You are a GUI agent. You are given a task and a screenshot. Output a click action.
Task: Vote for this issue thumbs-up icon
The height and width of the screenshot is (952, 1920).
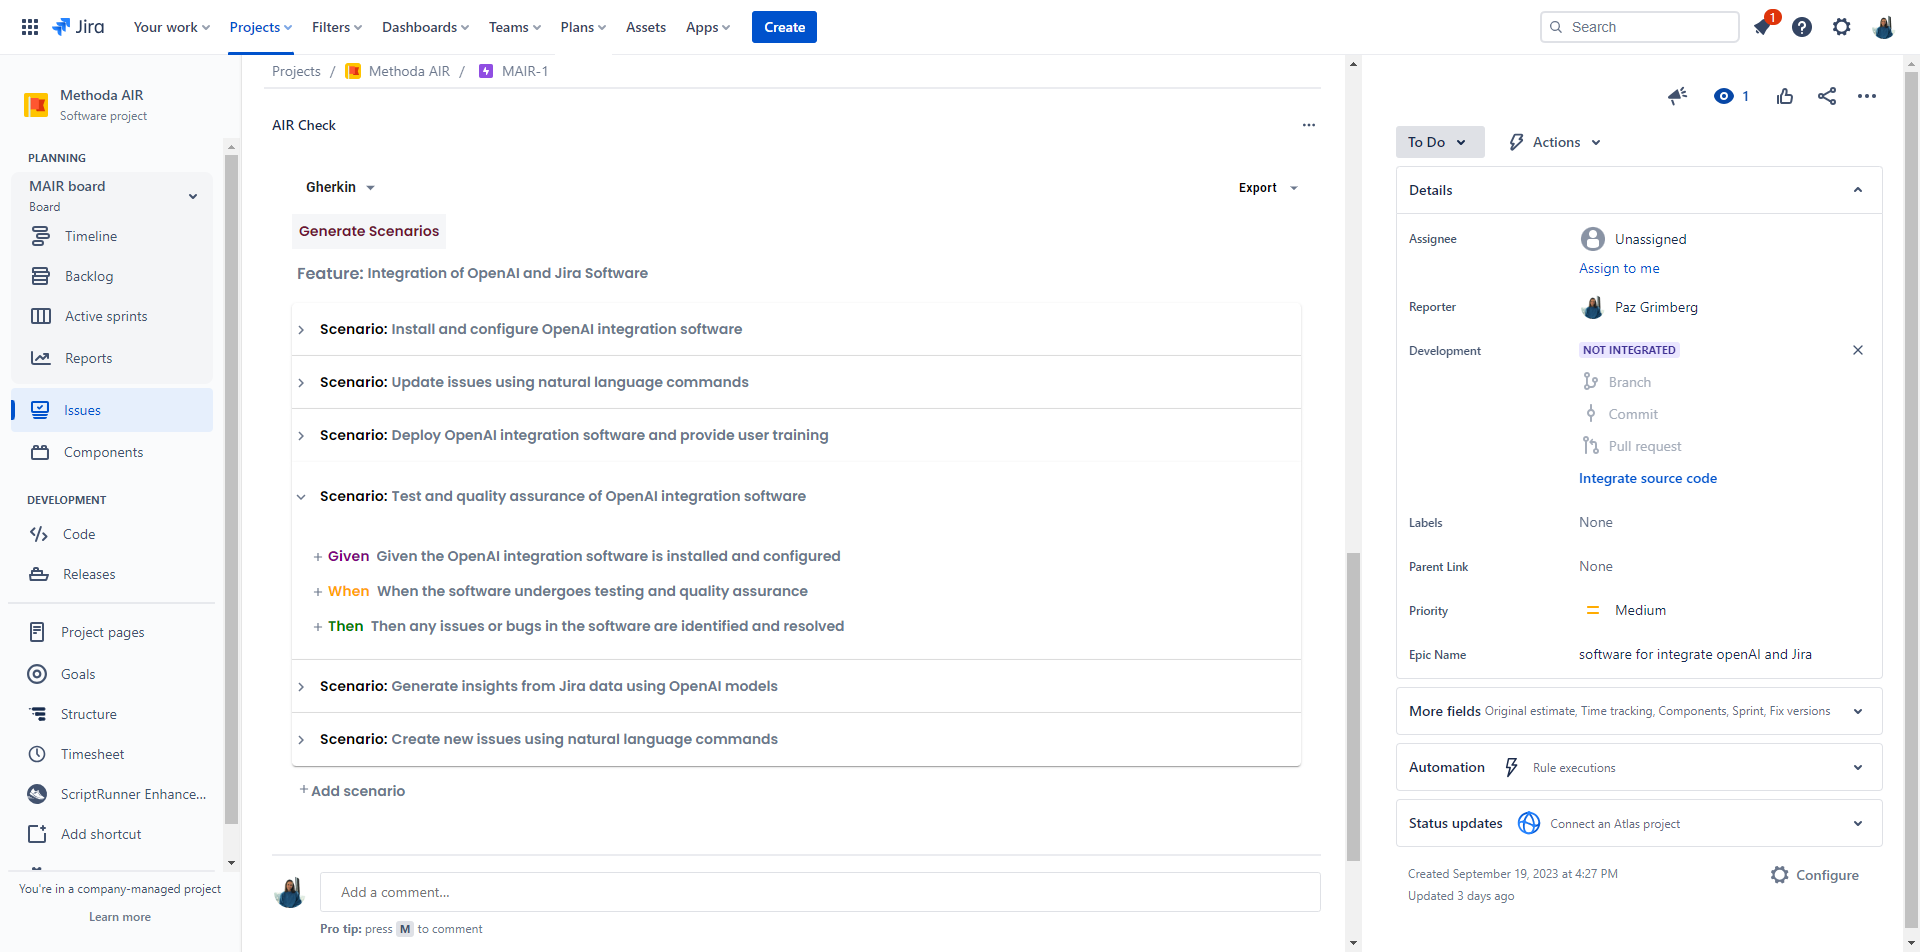(1785, 96)
